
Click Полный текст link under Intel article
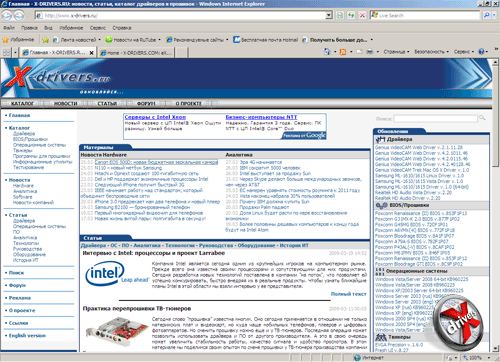tap(348, 294)
